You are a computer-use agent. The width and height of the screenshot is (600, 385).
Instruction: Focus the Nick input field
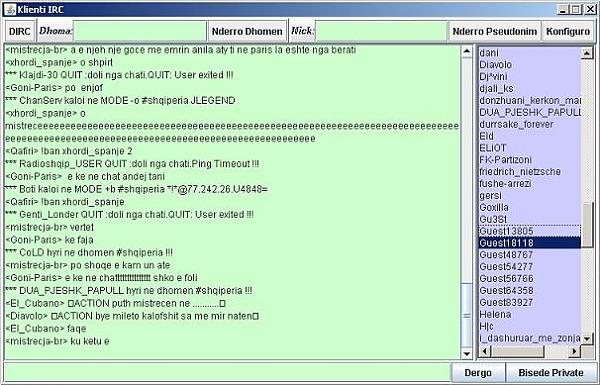[381, 31]
